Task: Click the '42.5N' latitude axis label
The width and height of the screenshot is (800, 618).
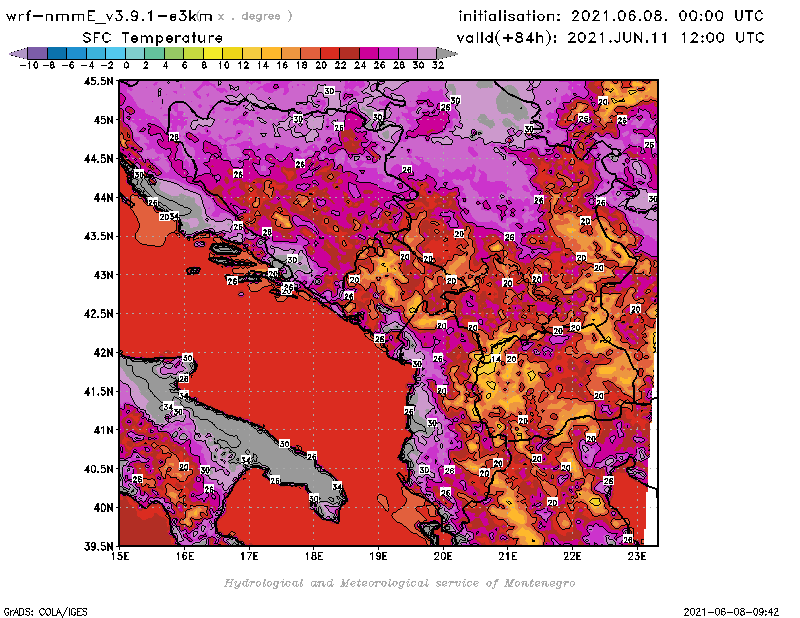Action: tap(99, 314)
